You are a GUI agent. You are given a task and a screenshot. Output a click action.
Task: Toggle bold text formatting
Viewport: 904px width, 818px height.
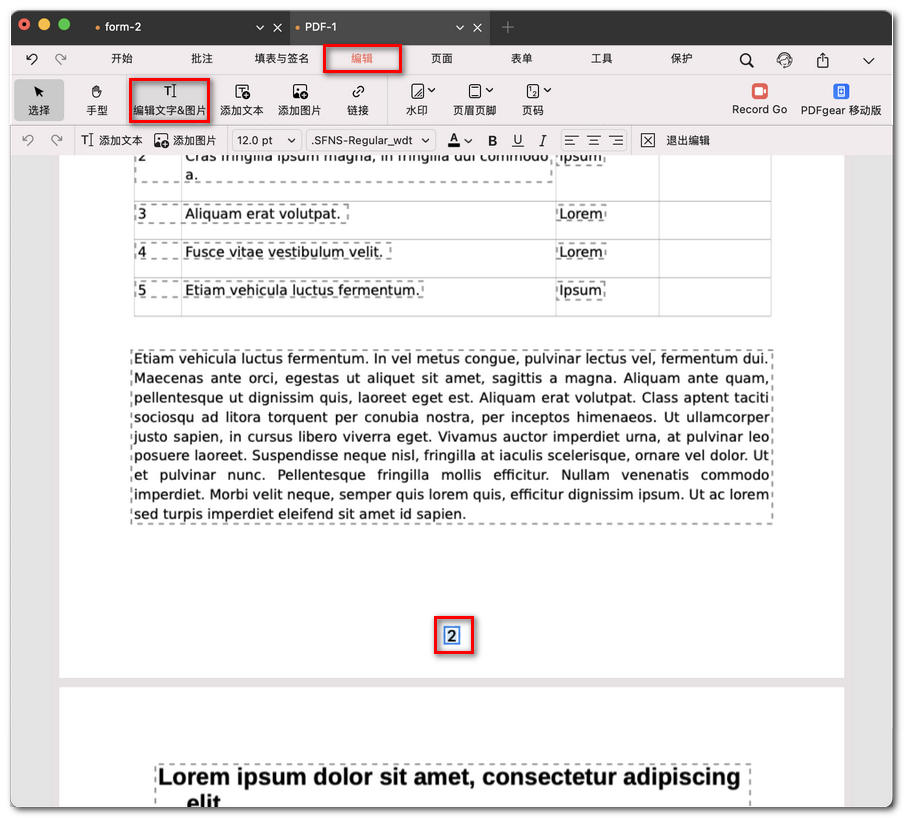[492, 141]
